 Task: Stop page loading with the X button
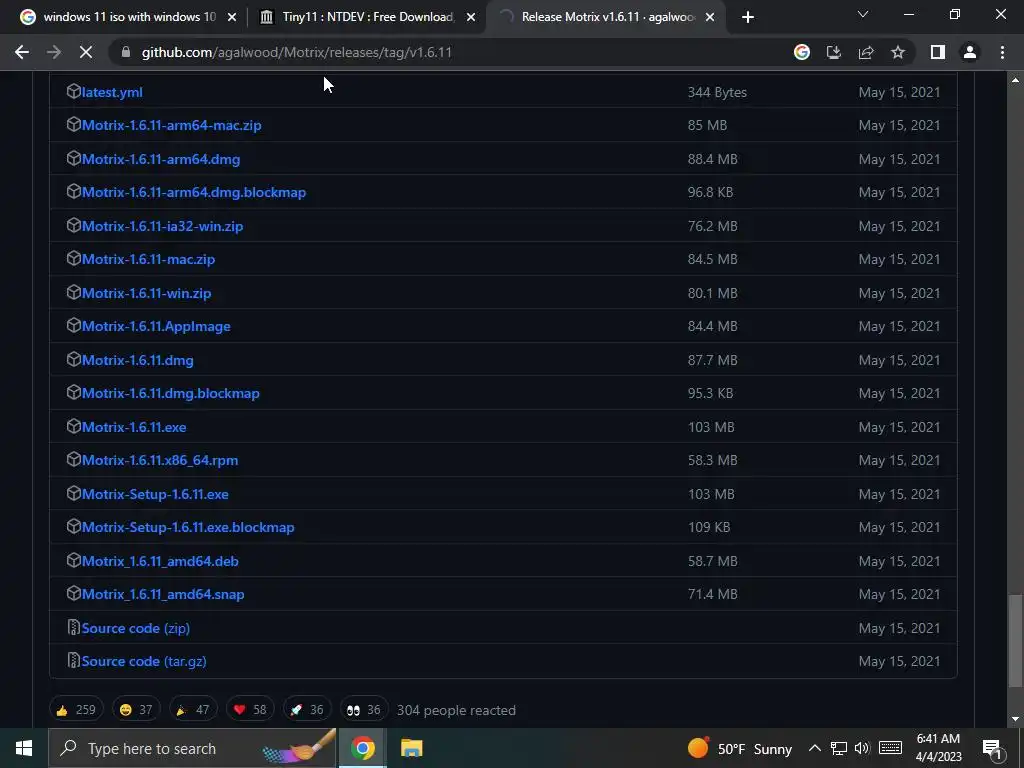[86, 52]
